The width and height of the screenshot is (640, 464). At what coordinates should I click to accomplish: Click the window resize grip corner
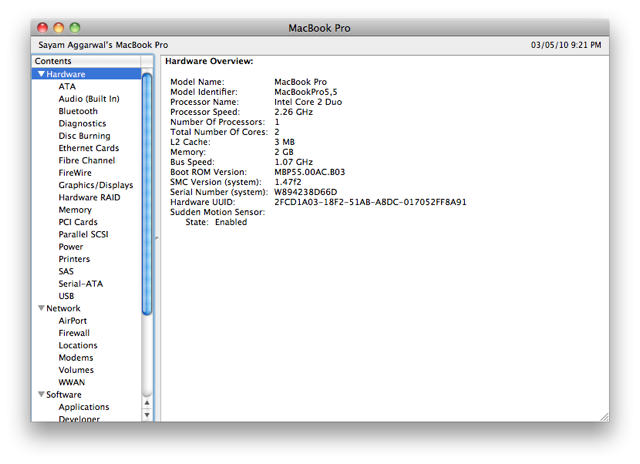click(603, 415)
